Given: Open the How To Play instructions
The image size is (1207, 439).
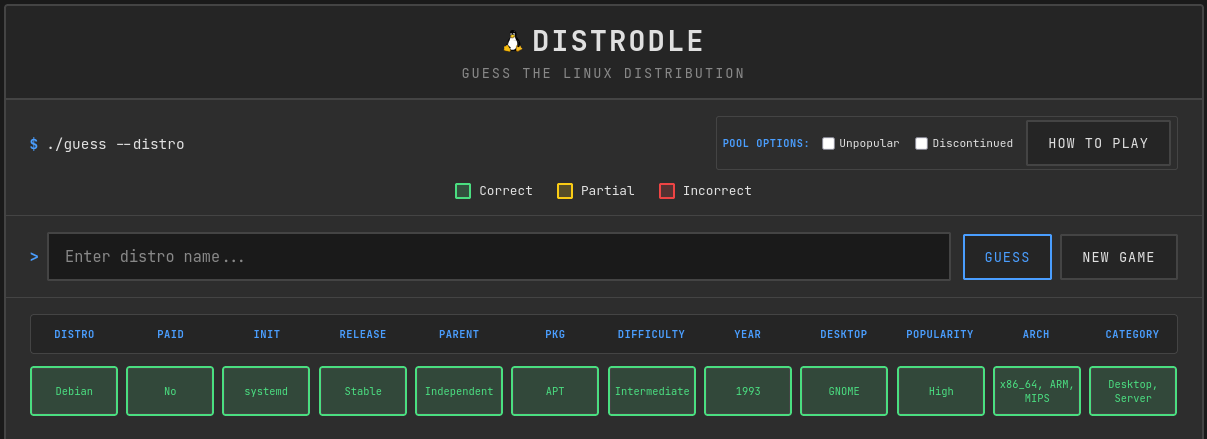Looking at the screenshot, I should click(x=1098, y=143).
